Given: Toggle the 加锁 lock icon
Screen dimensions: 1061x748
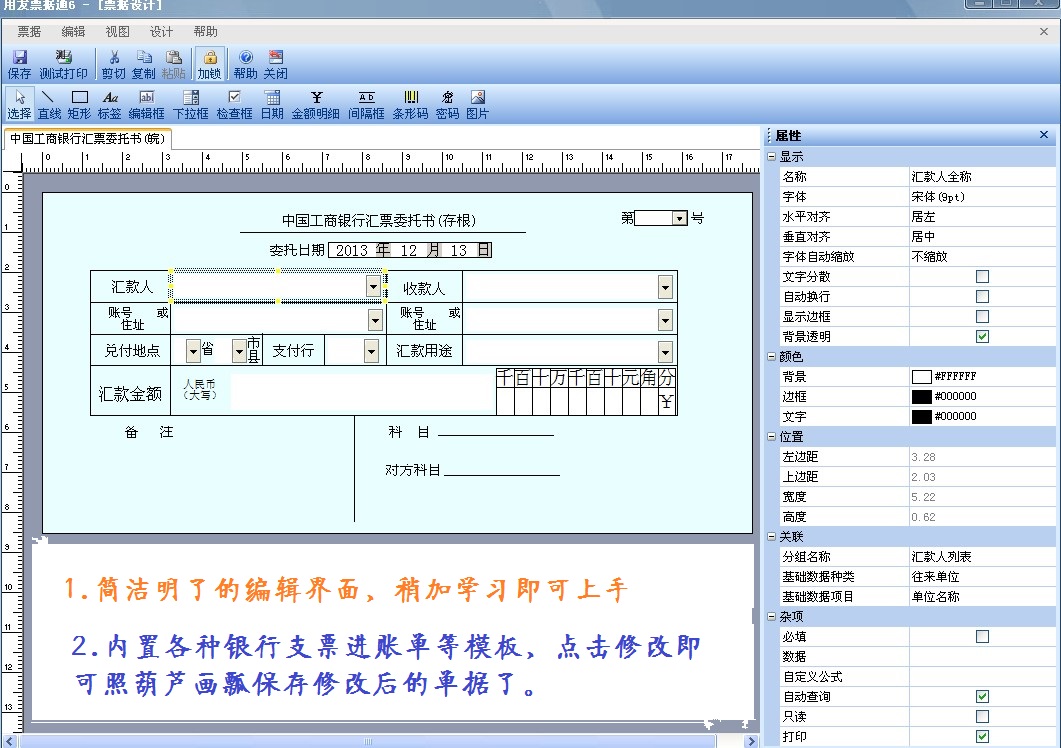Looking at the screenshot, I should [x=210, y=65].
